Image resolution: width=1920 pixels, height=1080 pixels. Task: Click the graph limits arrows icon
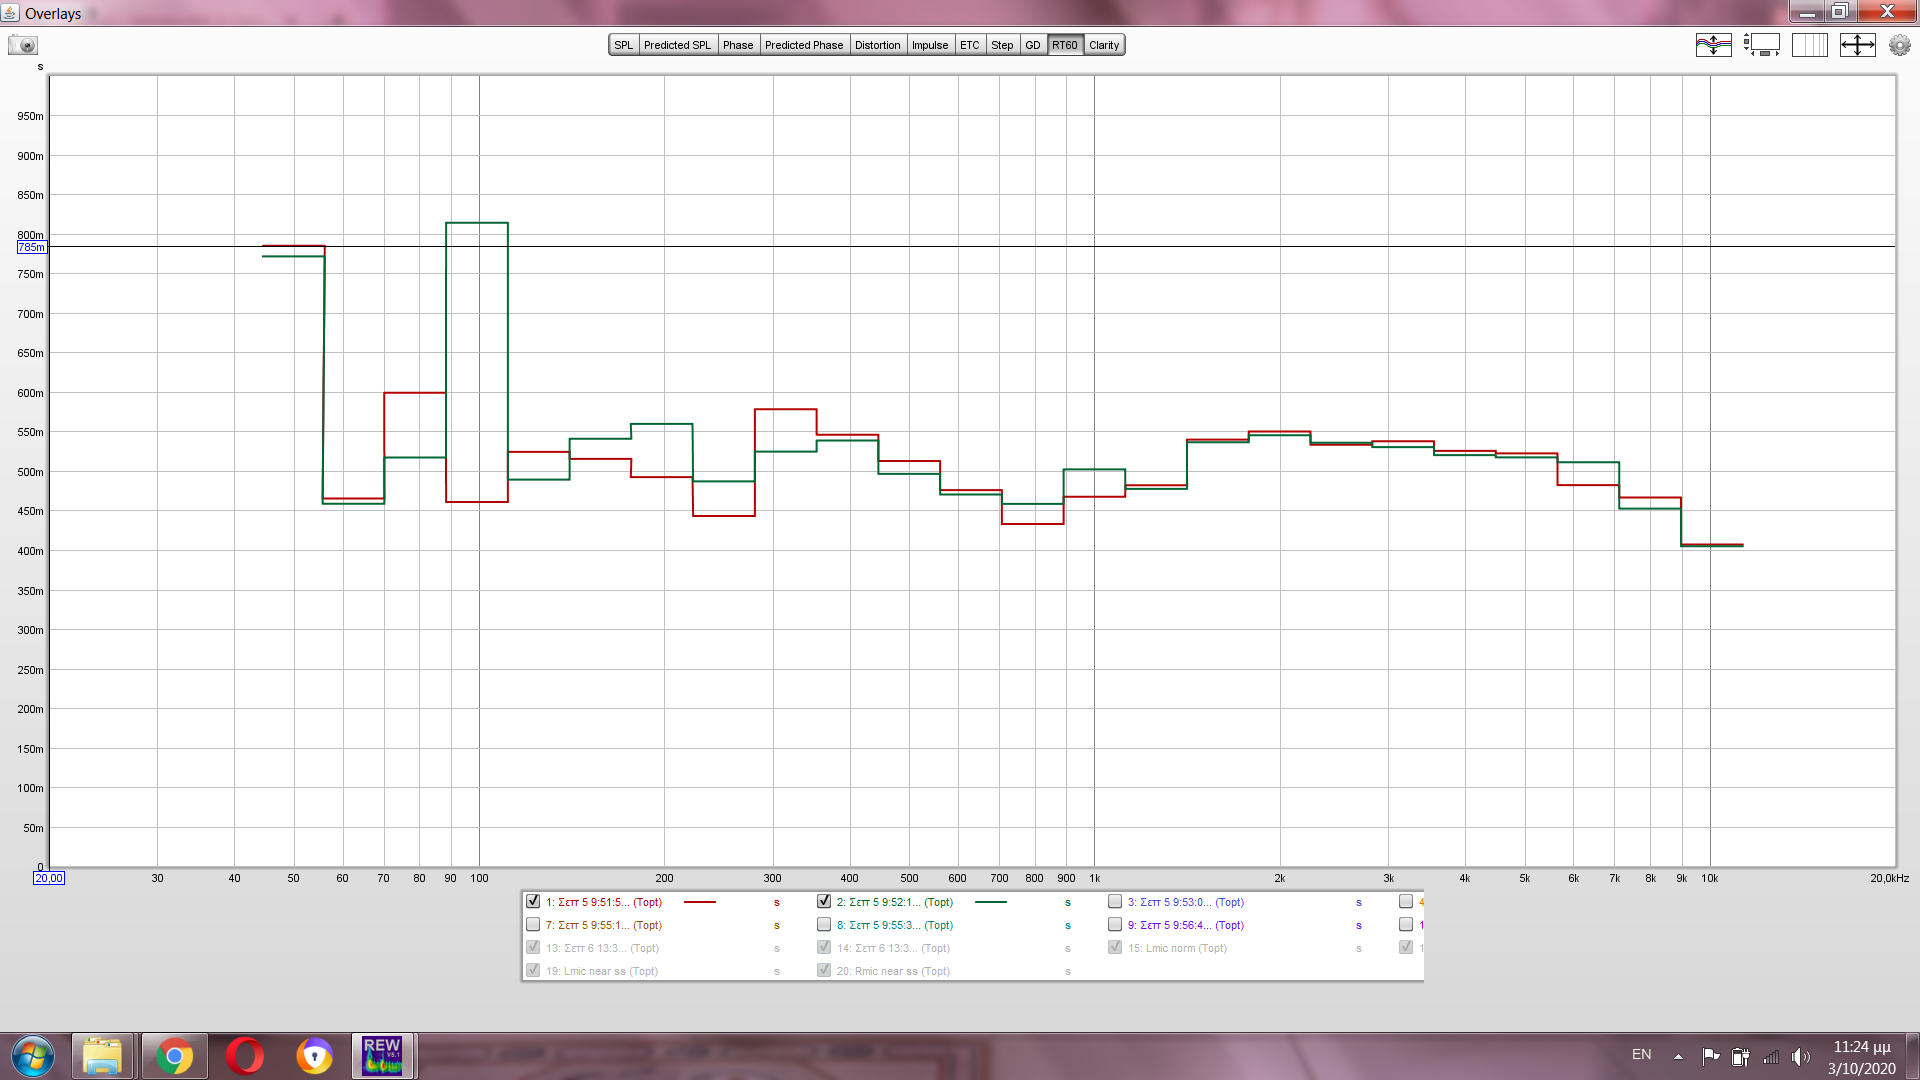click(1857, 45)
